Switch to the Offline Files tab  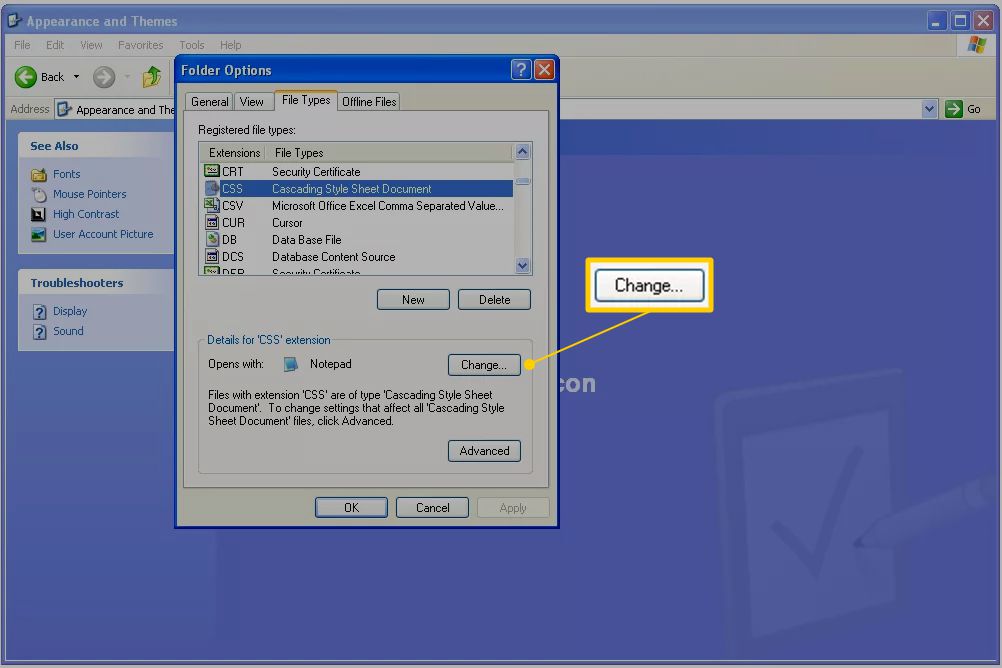click(x=369, y=102)
